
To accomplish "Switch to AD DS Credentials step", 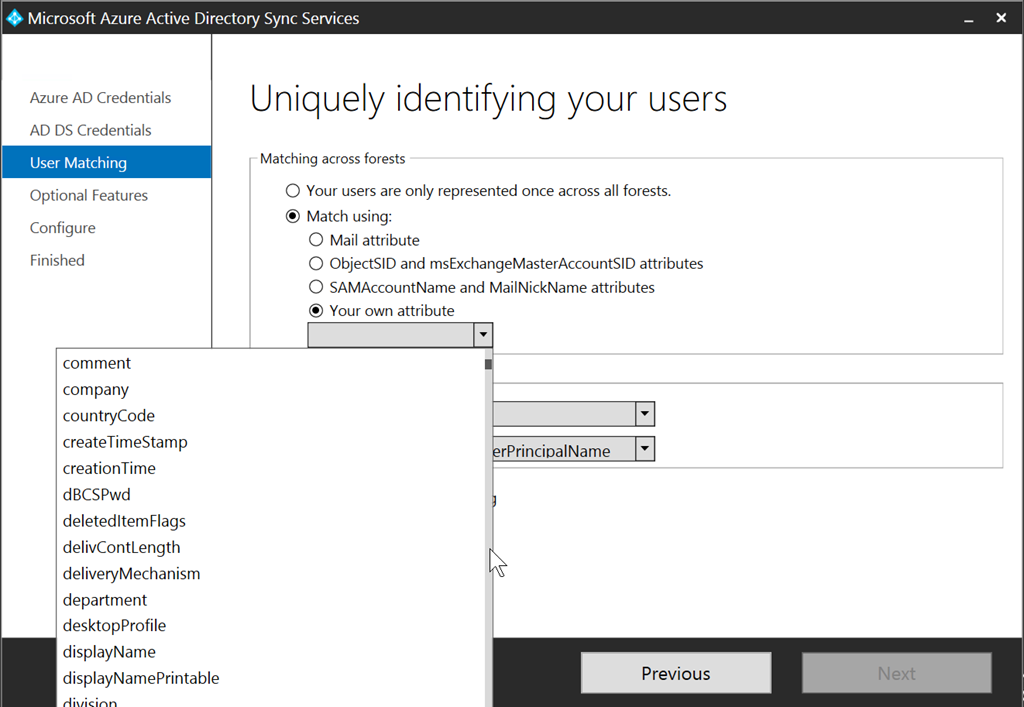I will point(91,130).
